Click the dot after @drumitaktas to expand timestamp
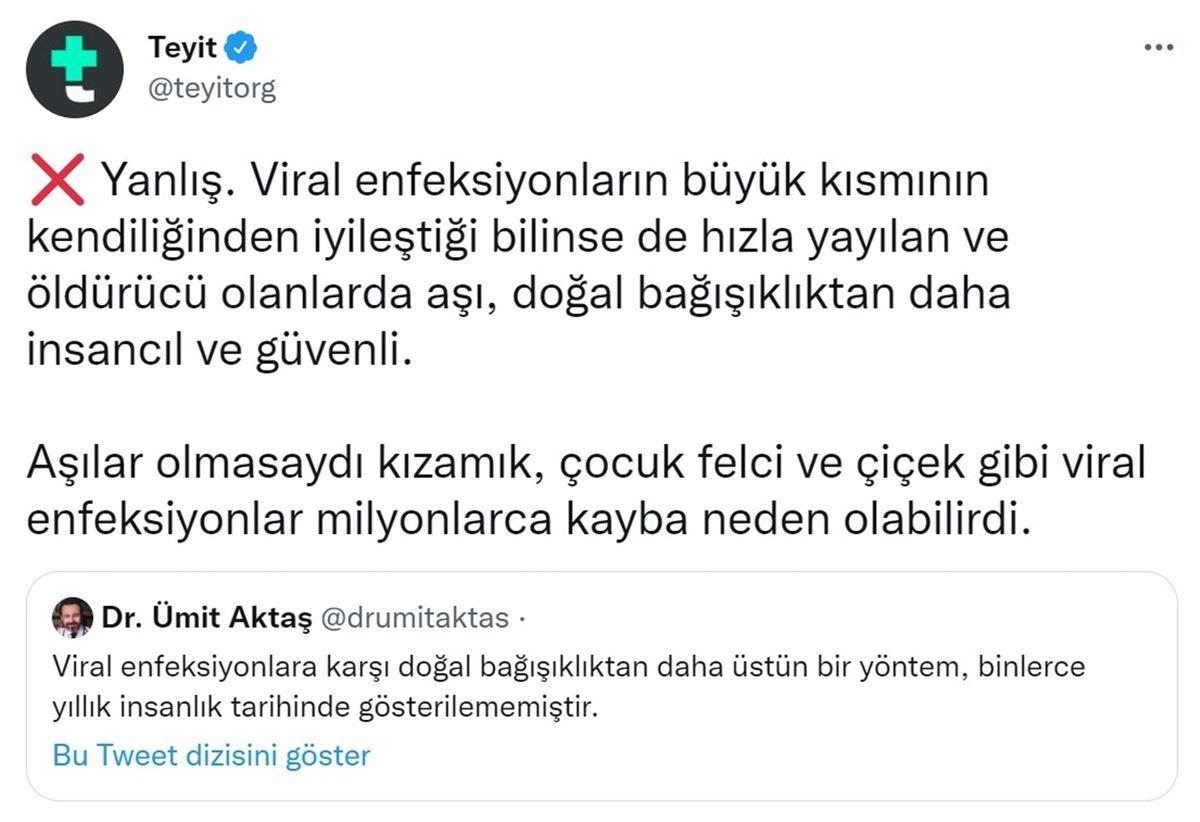 (x=520, y=618)
